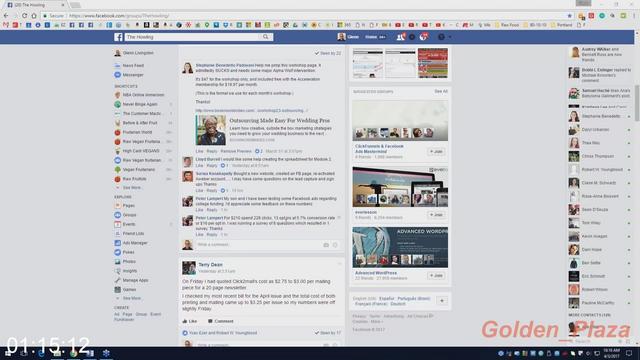Click Home in the top bar
640x360 pixels.
pyautogui.click(x=371, y=37)
